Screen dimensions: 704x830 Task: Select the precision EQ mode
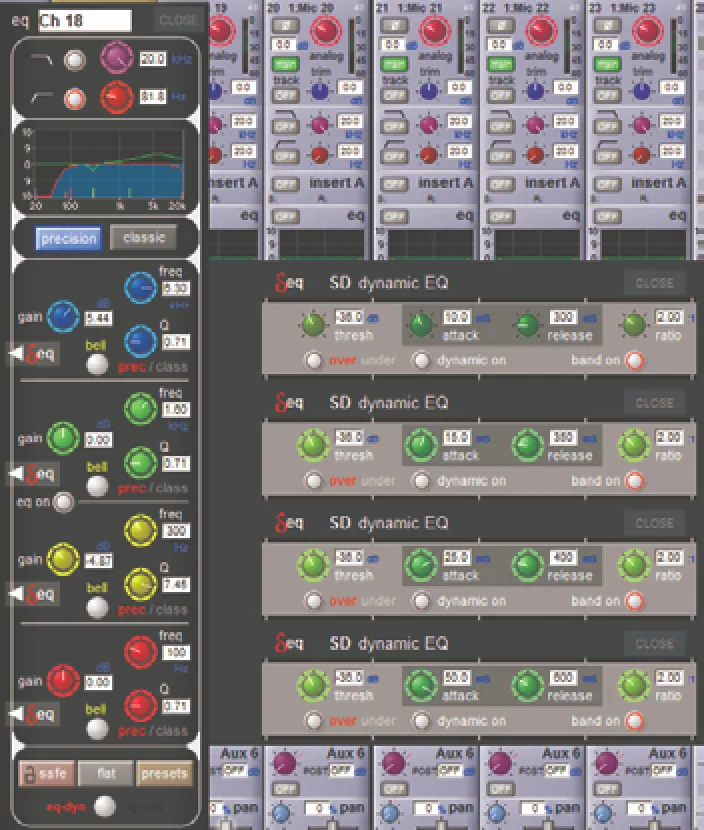[x=69, y=239]
